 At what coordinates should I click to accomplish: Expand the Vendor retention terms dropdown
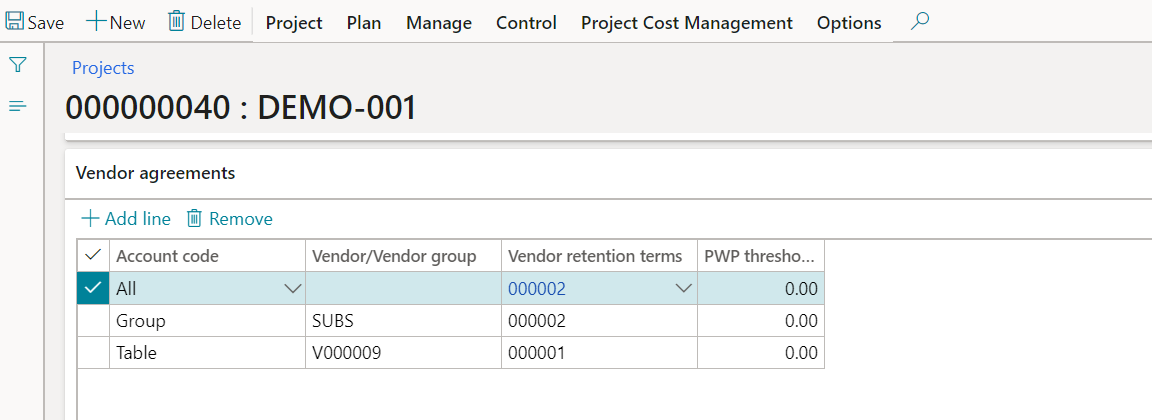point(684,289)
